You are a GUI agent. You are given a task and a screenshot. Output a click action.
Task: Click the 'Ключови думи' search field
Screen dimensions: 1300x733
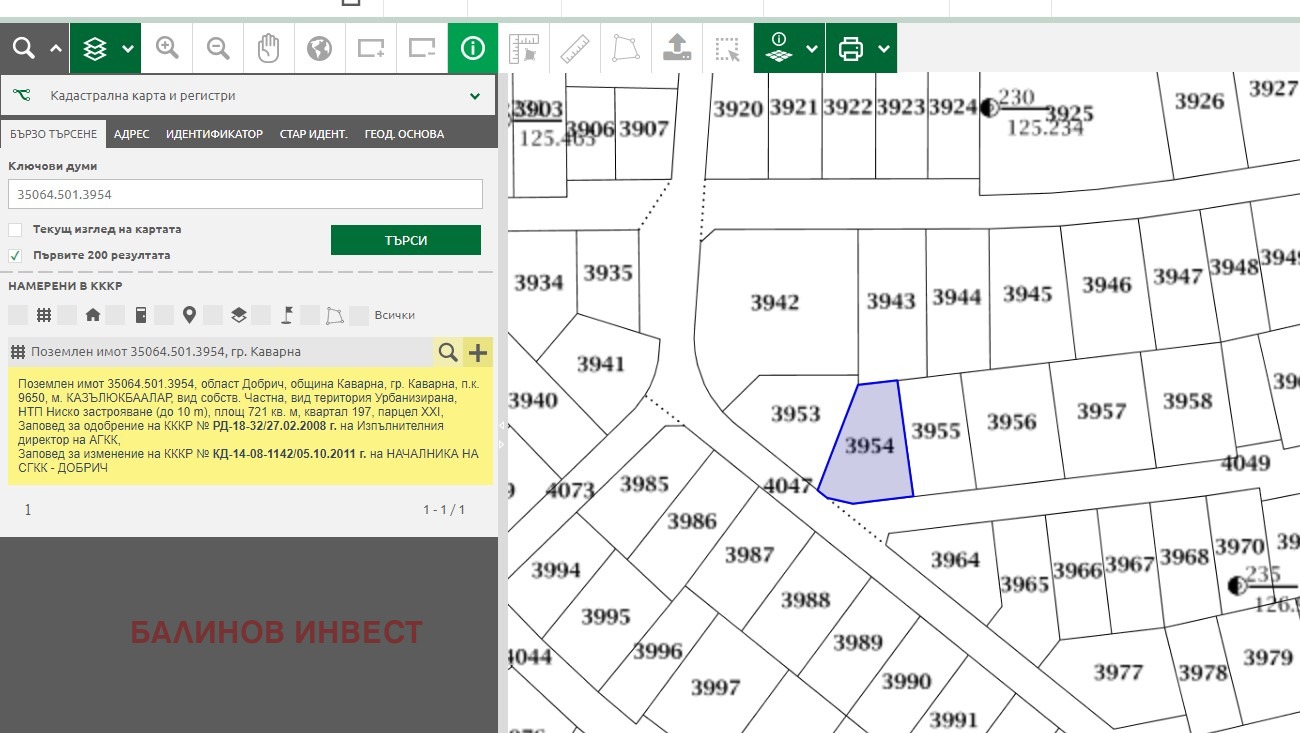point(245,194)
